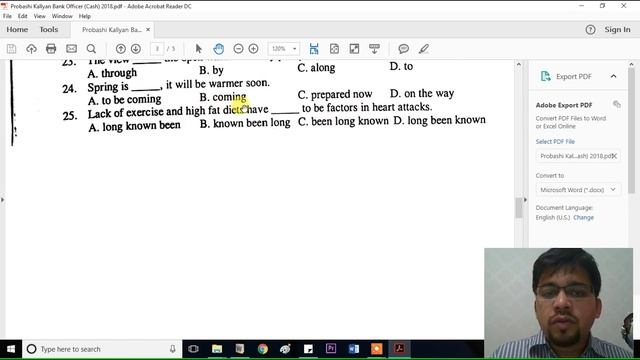The image size is (640, 360).
Task: Open Premiere Pro from taskbar
Action: click(x=331, y=349)
